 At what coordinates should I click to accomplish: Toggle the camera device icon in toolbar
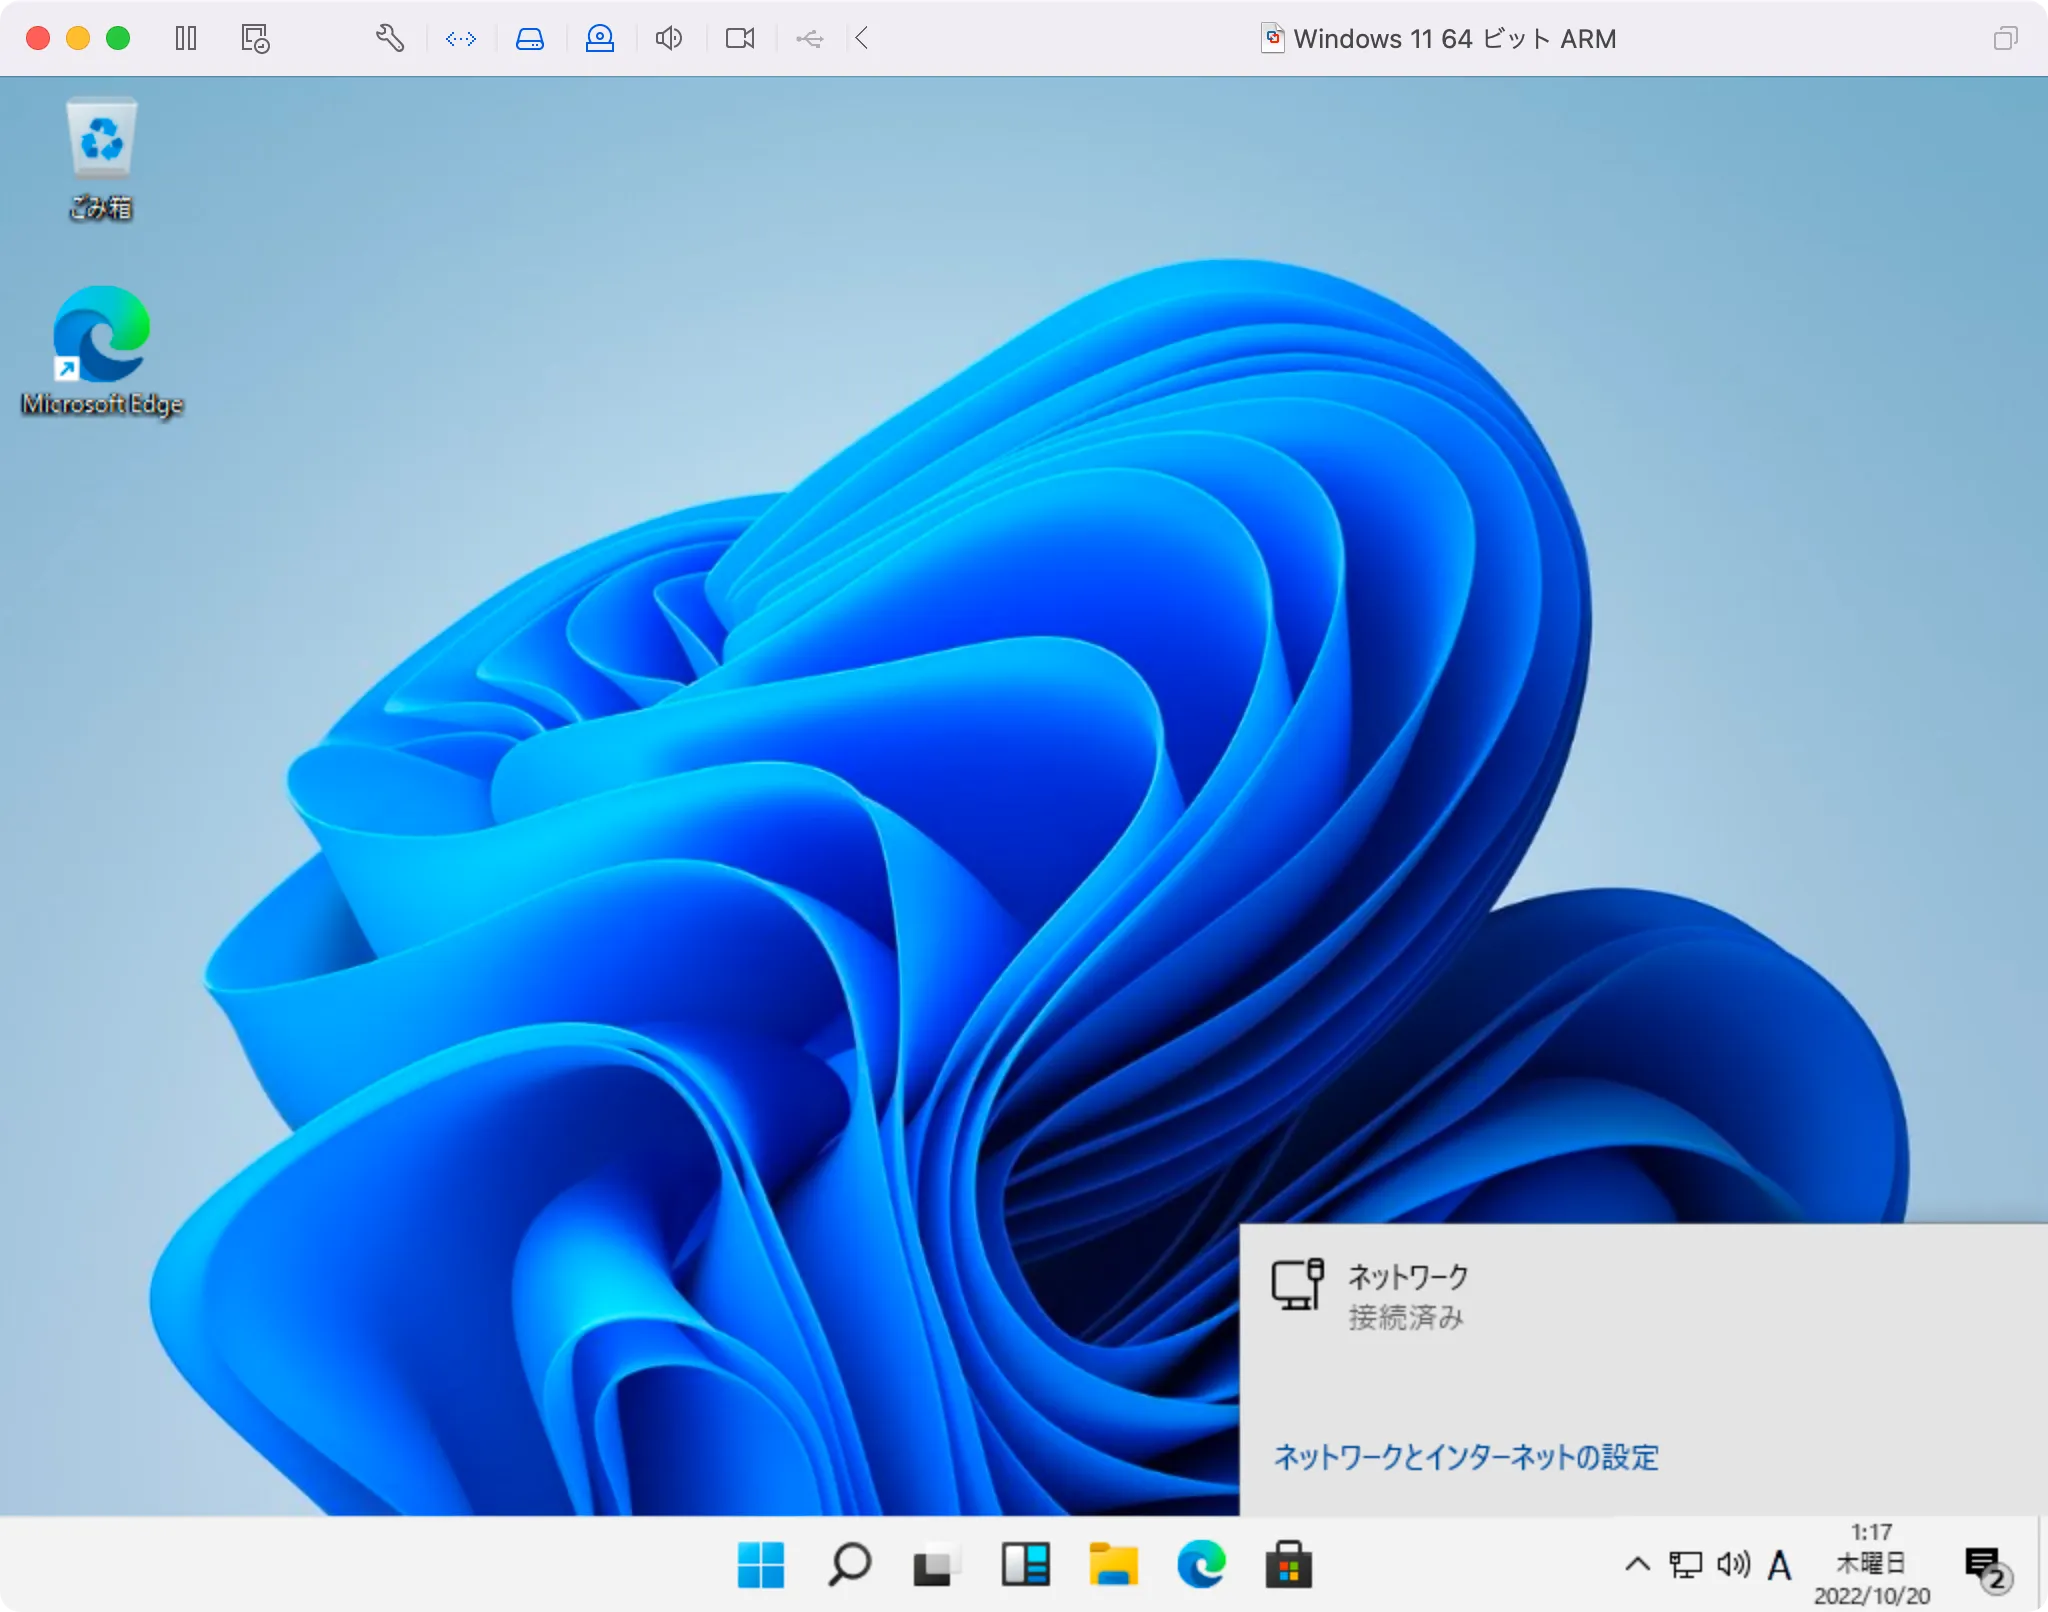pyautogui.click(x=740, y=39)
